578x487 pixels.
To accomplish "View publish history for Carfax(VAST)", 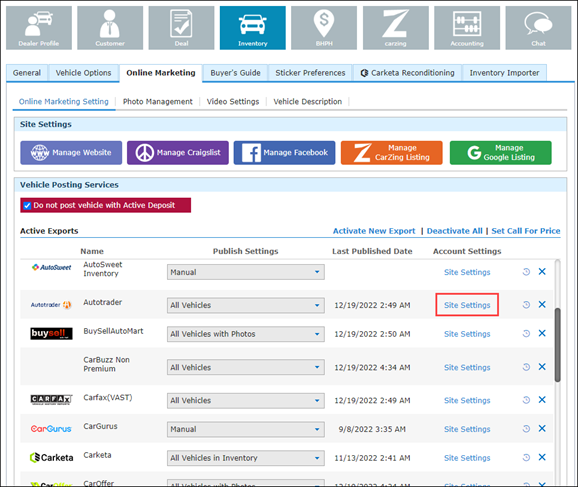I will click(526, 400).
